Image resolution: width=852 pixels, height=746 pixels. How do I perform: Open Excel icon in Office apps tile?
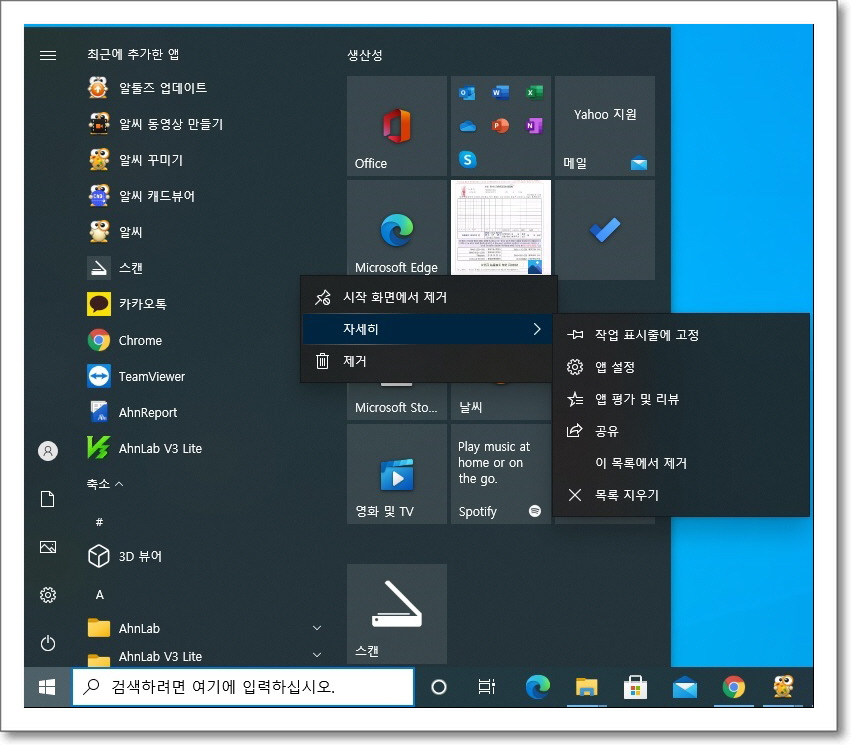[534, 93]
